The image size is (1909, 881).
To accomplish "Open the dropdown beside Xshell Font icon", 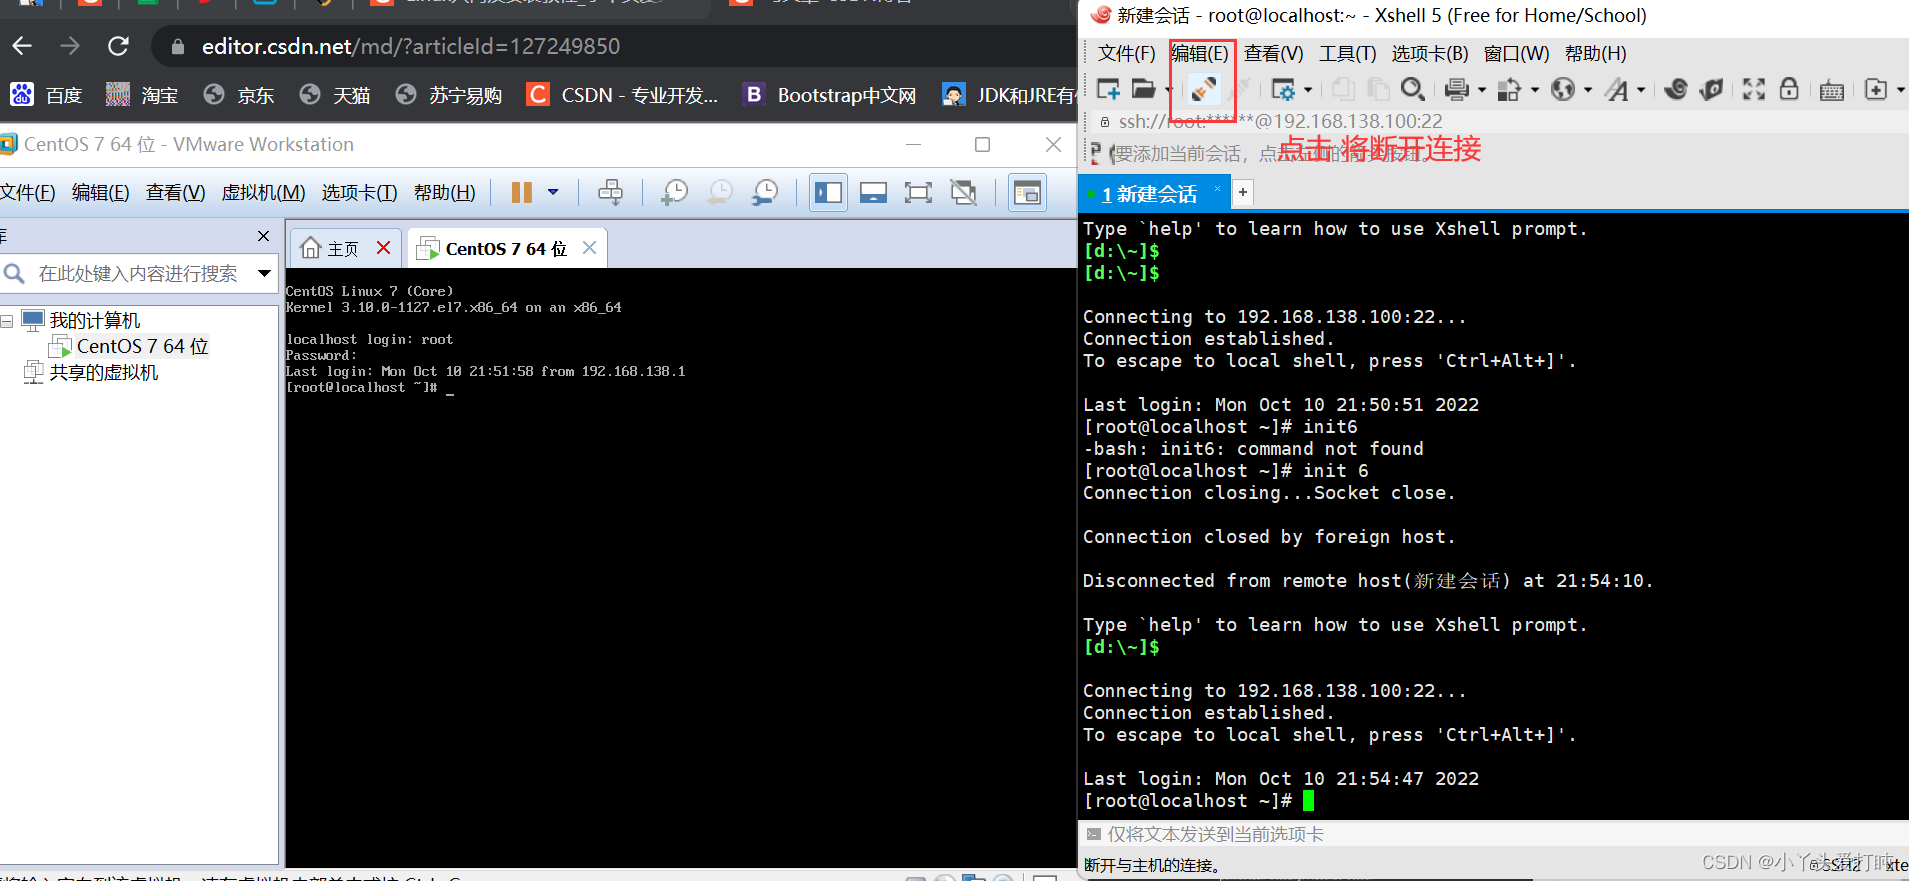I will [x=1641, y=90].
